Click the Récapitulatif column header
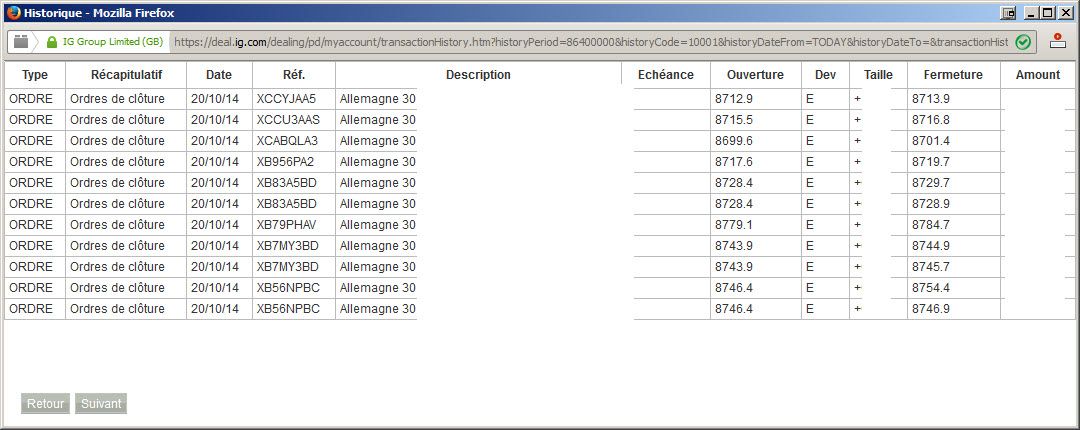 [126, 75]
